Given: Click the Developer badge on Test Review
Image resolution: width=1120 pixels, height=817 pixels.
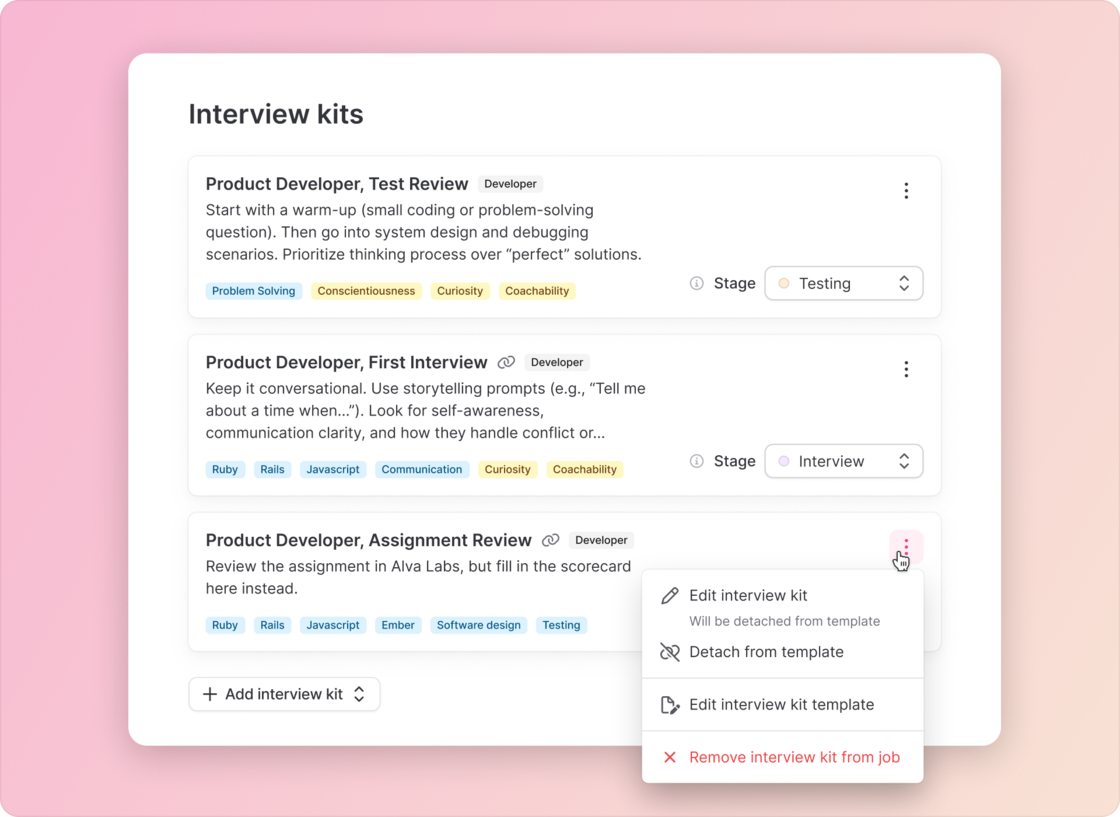Looking at the screenshot, I should [x=510, y=184].
